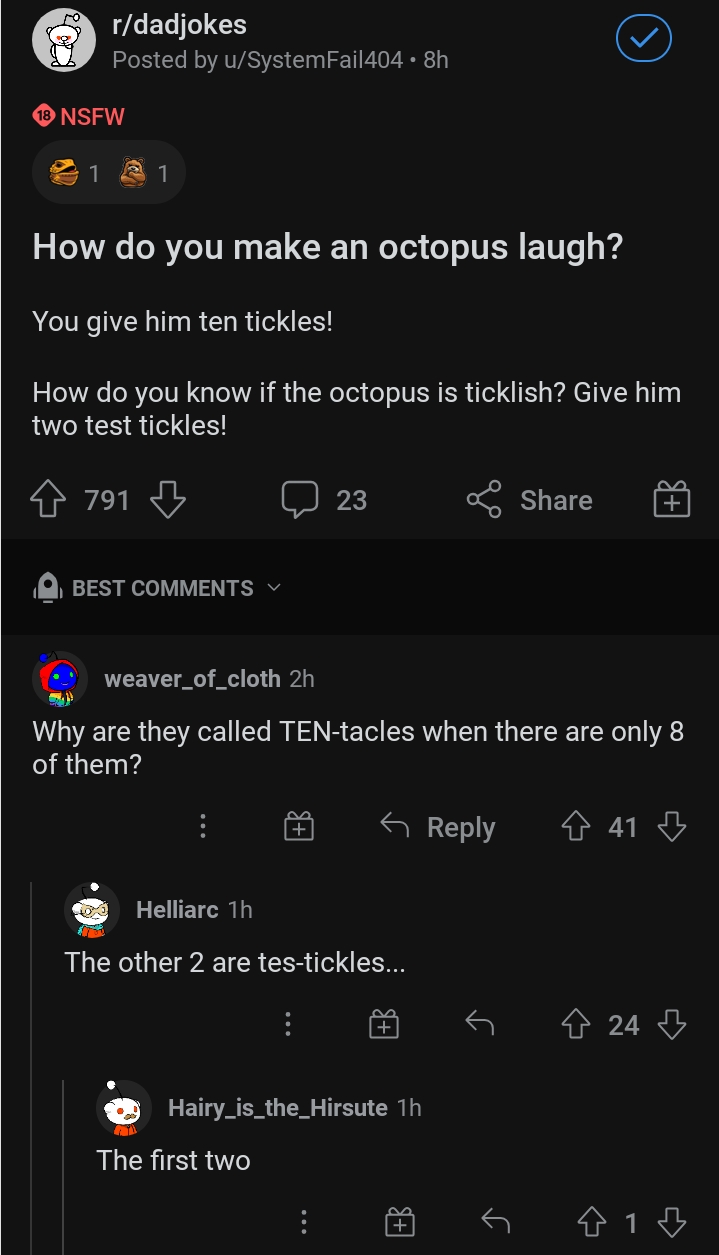Screen dimensions: 719x1255
Task: Downvote weaver_of_cloth's comment
Action: (672, 826)
